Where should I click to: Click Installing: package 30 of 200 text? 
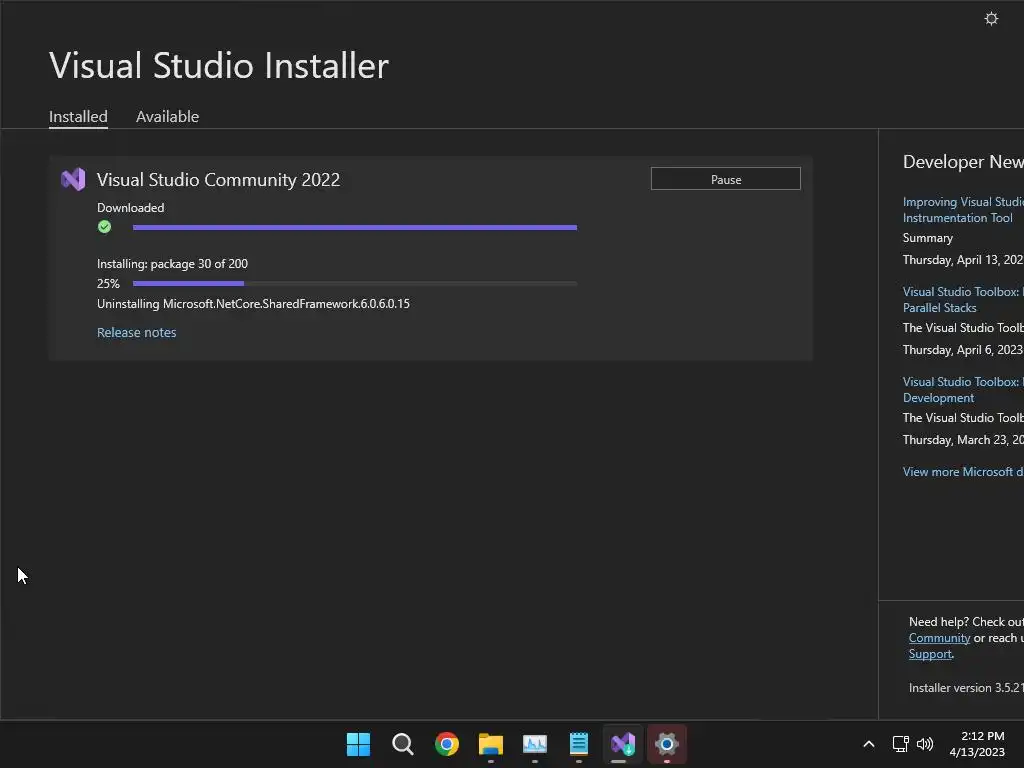tap(172, 264)
